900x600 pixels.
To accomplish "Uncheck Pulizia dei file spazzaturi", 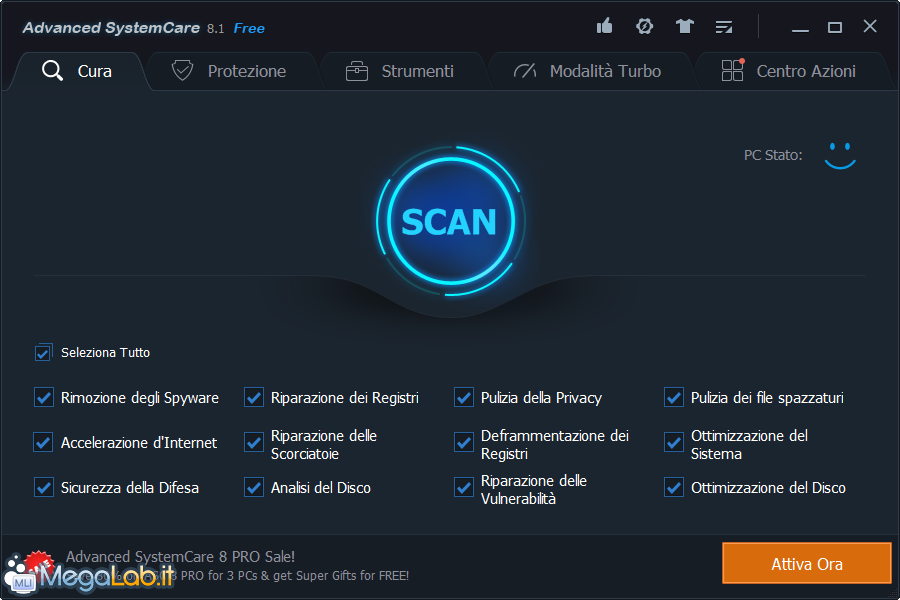I will coord(674,397).
